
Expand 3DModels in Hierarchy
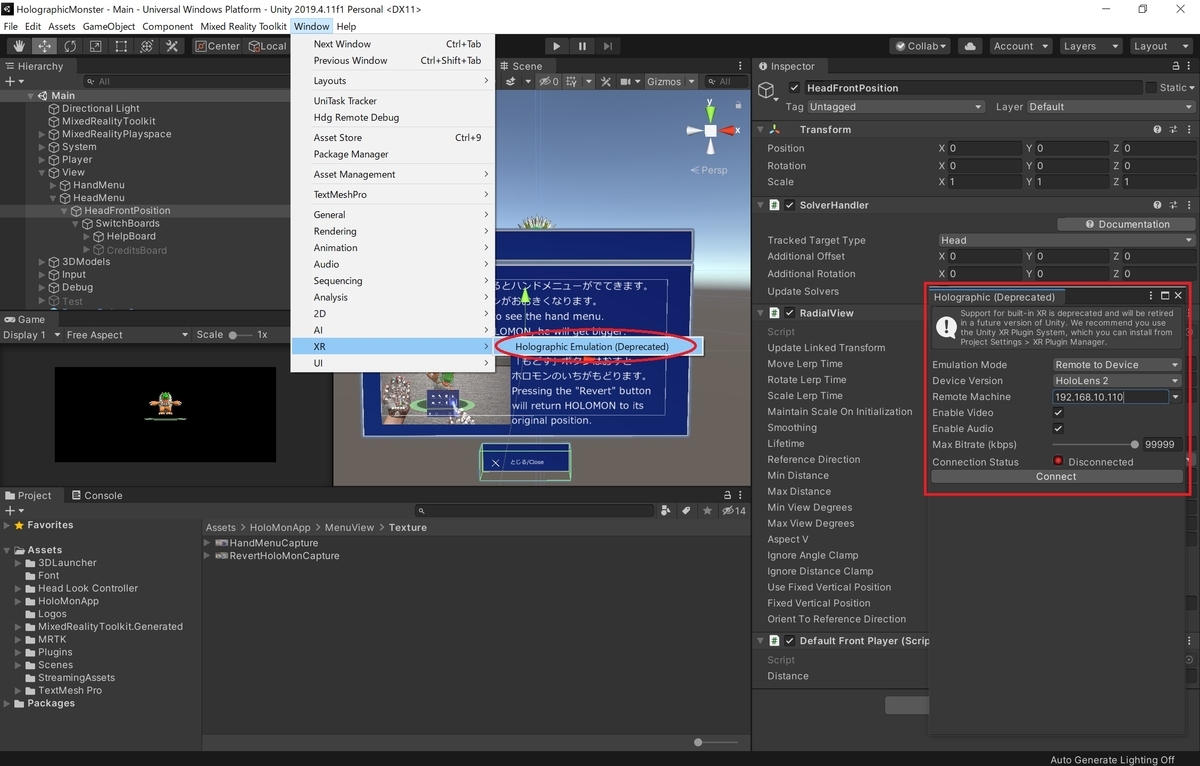[42, 262]
